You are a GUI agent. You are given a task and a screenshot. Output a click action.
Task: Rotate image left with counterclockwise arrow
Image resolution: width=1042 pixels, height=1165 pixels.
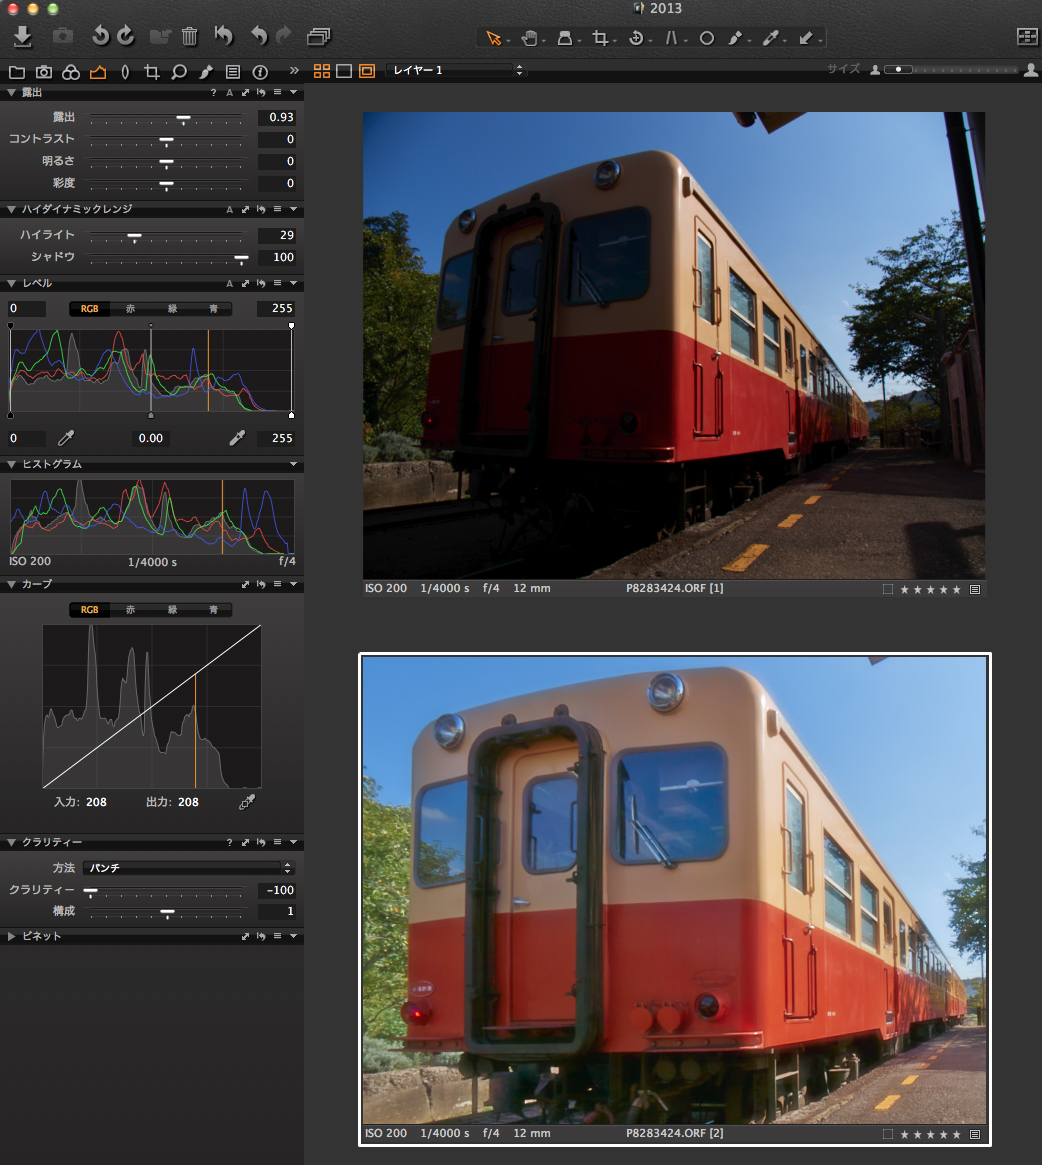pyautogui.click(x=100, y=37)
